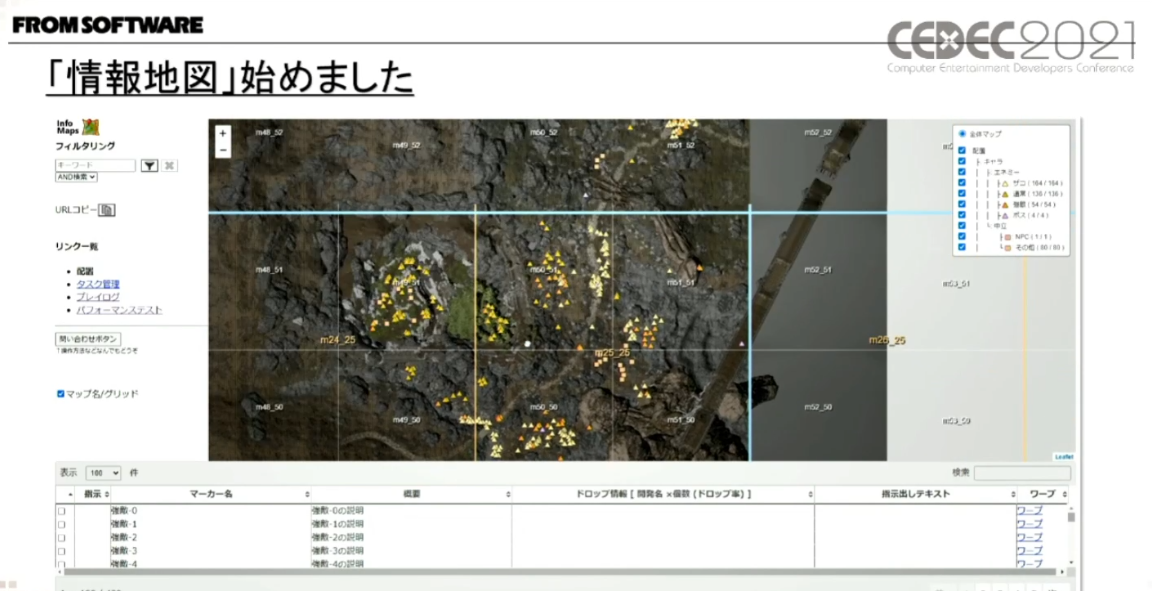Screen dimensions: 1152x591
Task: Toggle the エネミー layer checkbox
Action: (x=962, y=172)
